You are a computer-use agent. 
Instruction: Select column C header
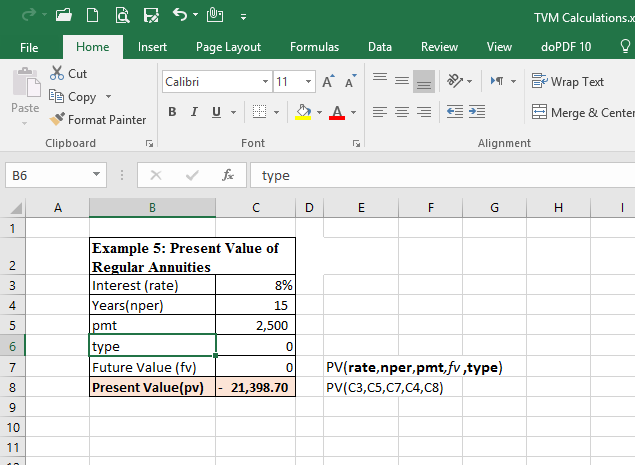pyautogui.click(x=256, y=208)
